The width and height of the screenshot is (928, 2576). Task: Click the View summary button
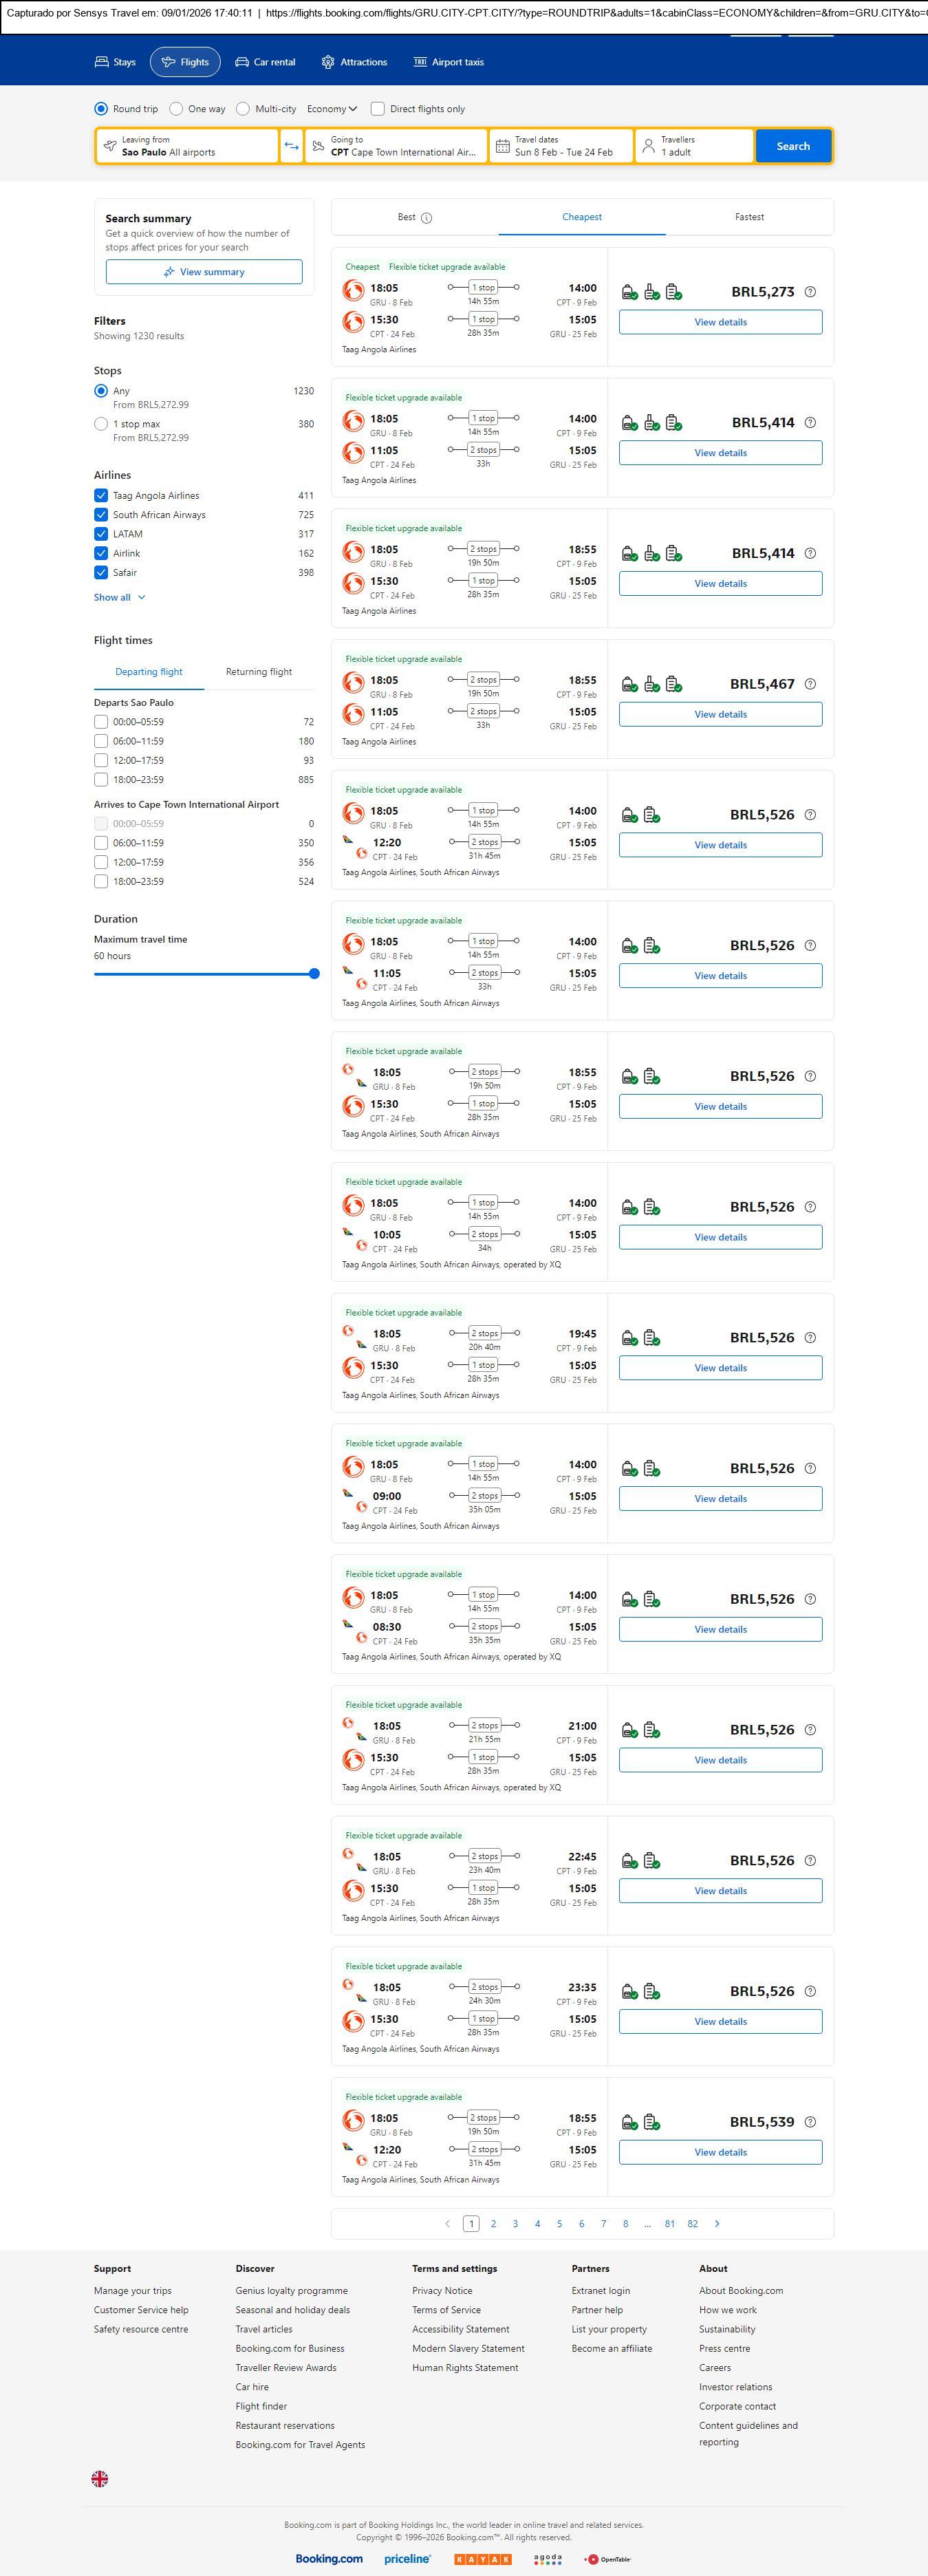click(204, 272)
